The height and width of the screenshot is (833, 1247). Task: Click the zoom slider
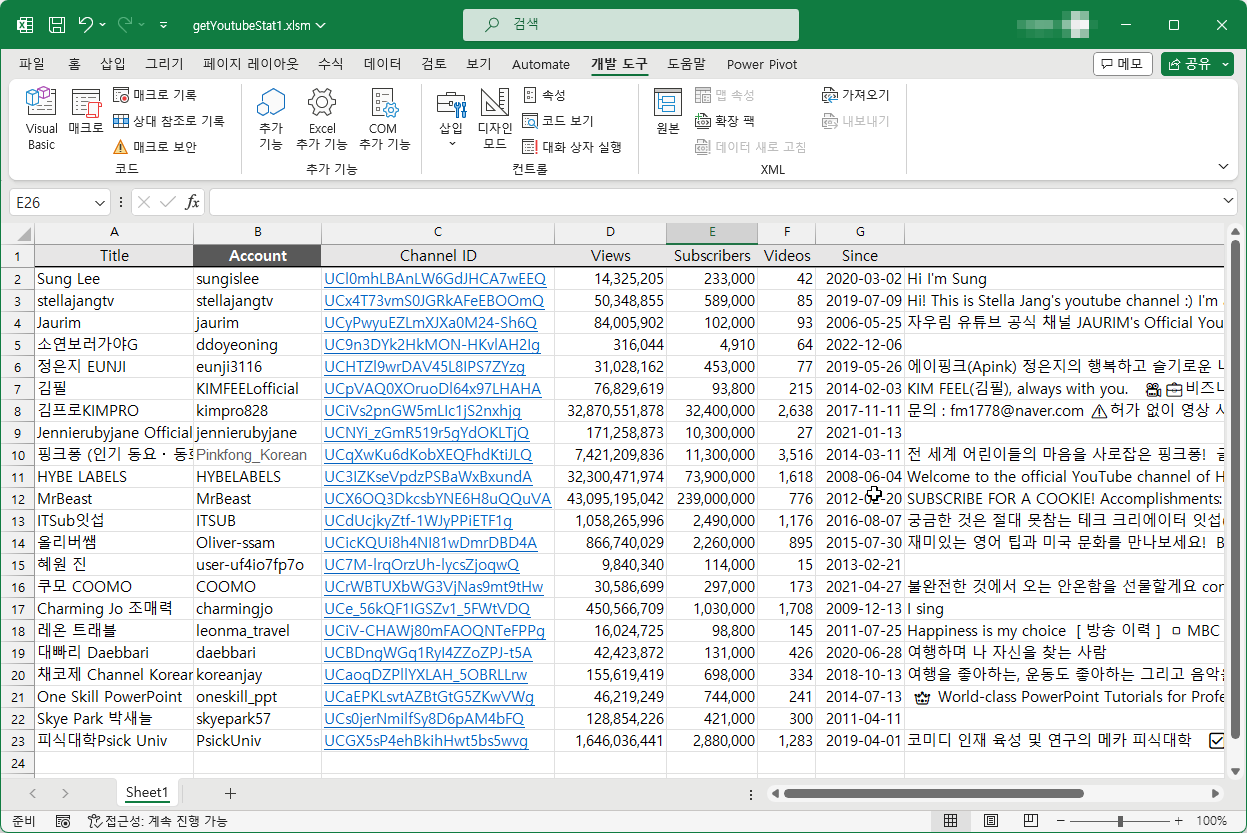pos(1121,821)
